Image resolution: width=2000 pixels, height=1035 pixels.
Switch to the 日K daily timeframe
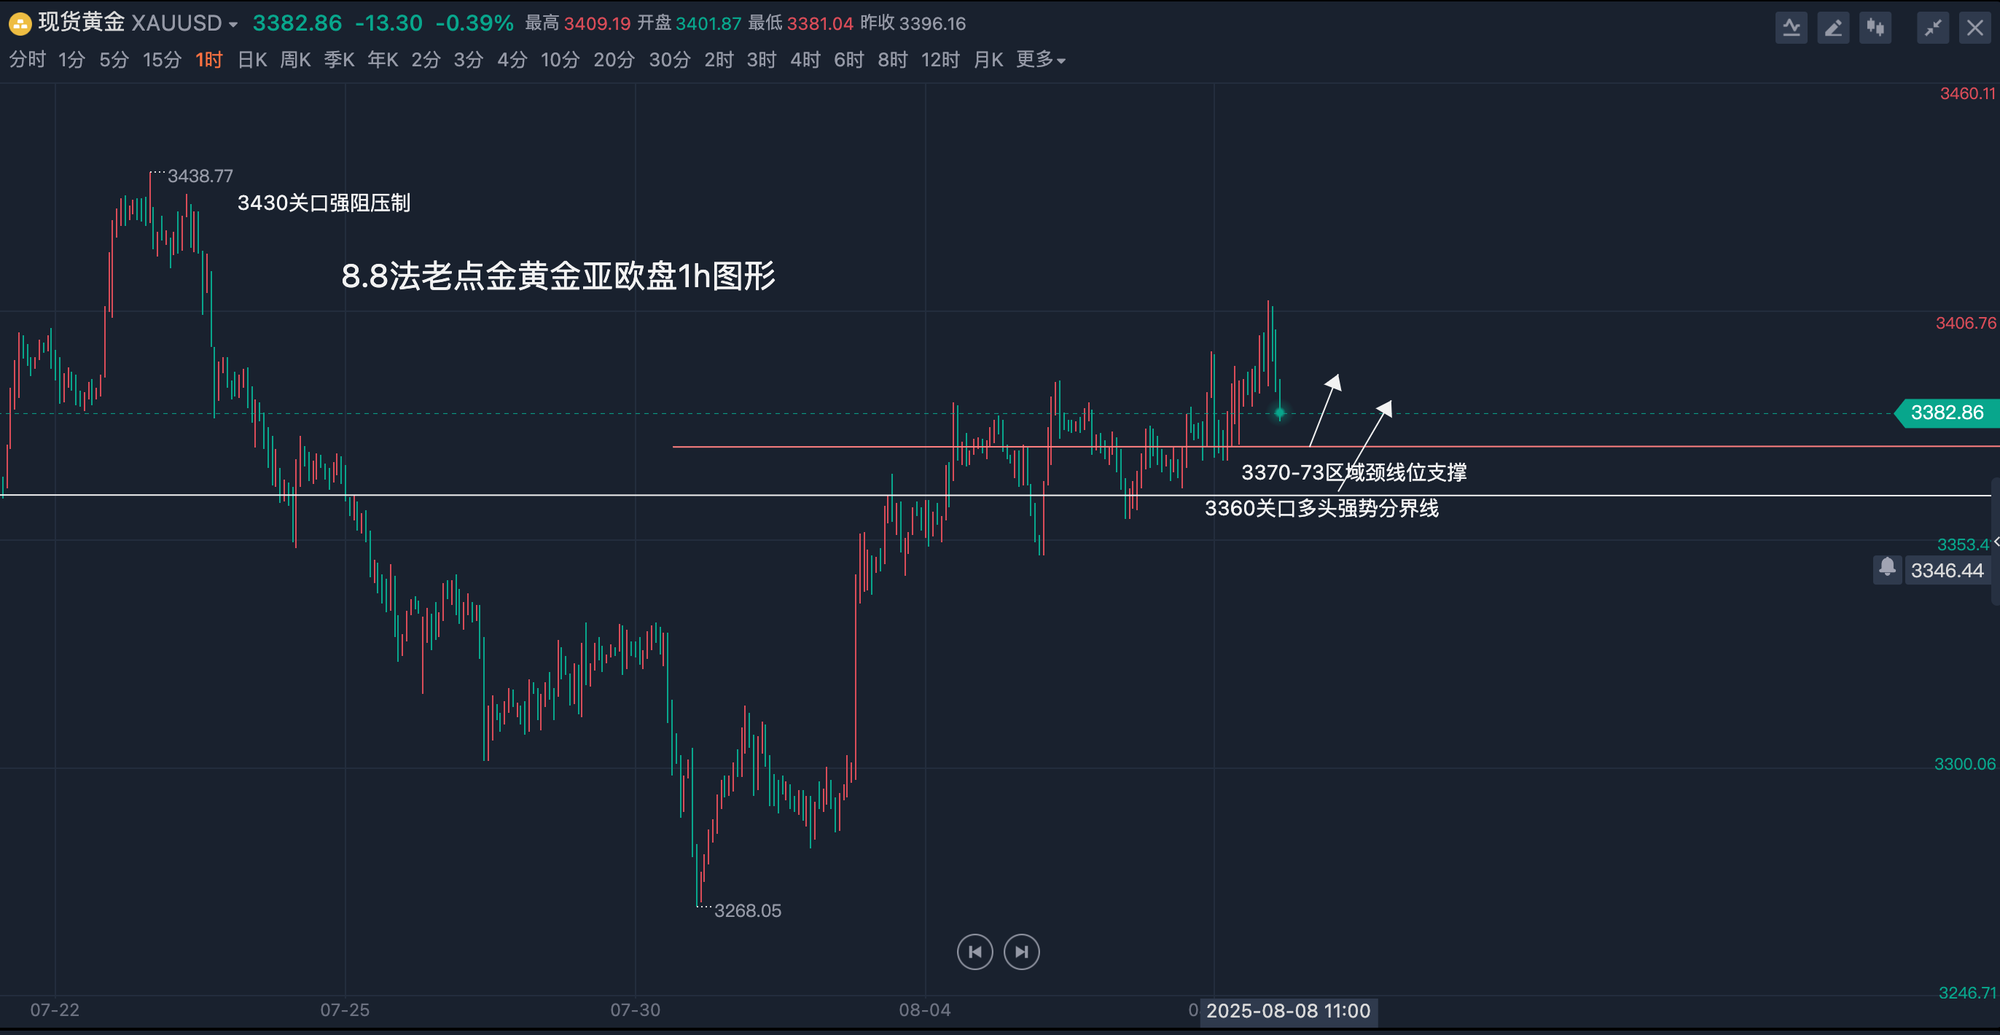(x=252, y=60)
